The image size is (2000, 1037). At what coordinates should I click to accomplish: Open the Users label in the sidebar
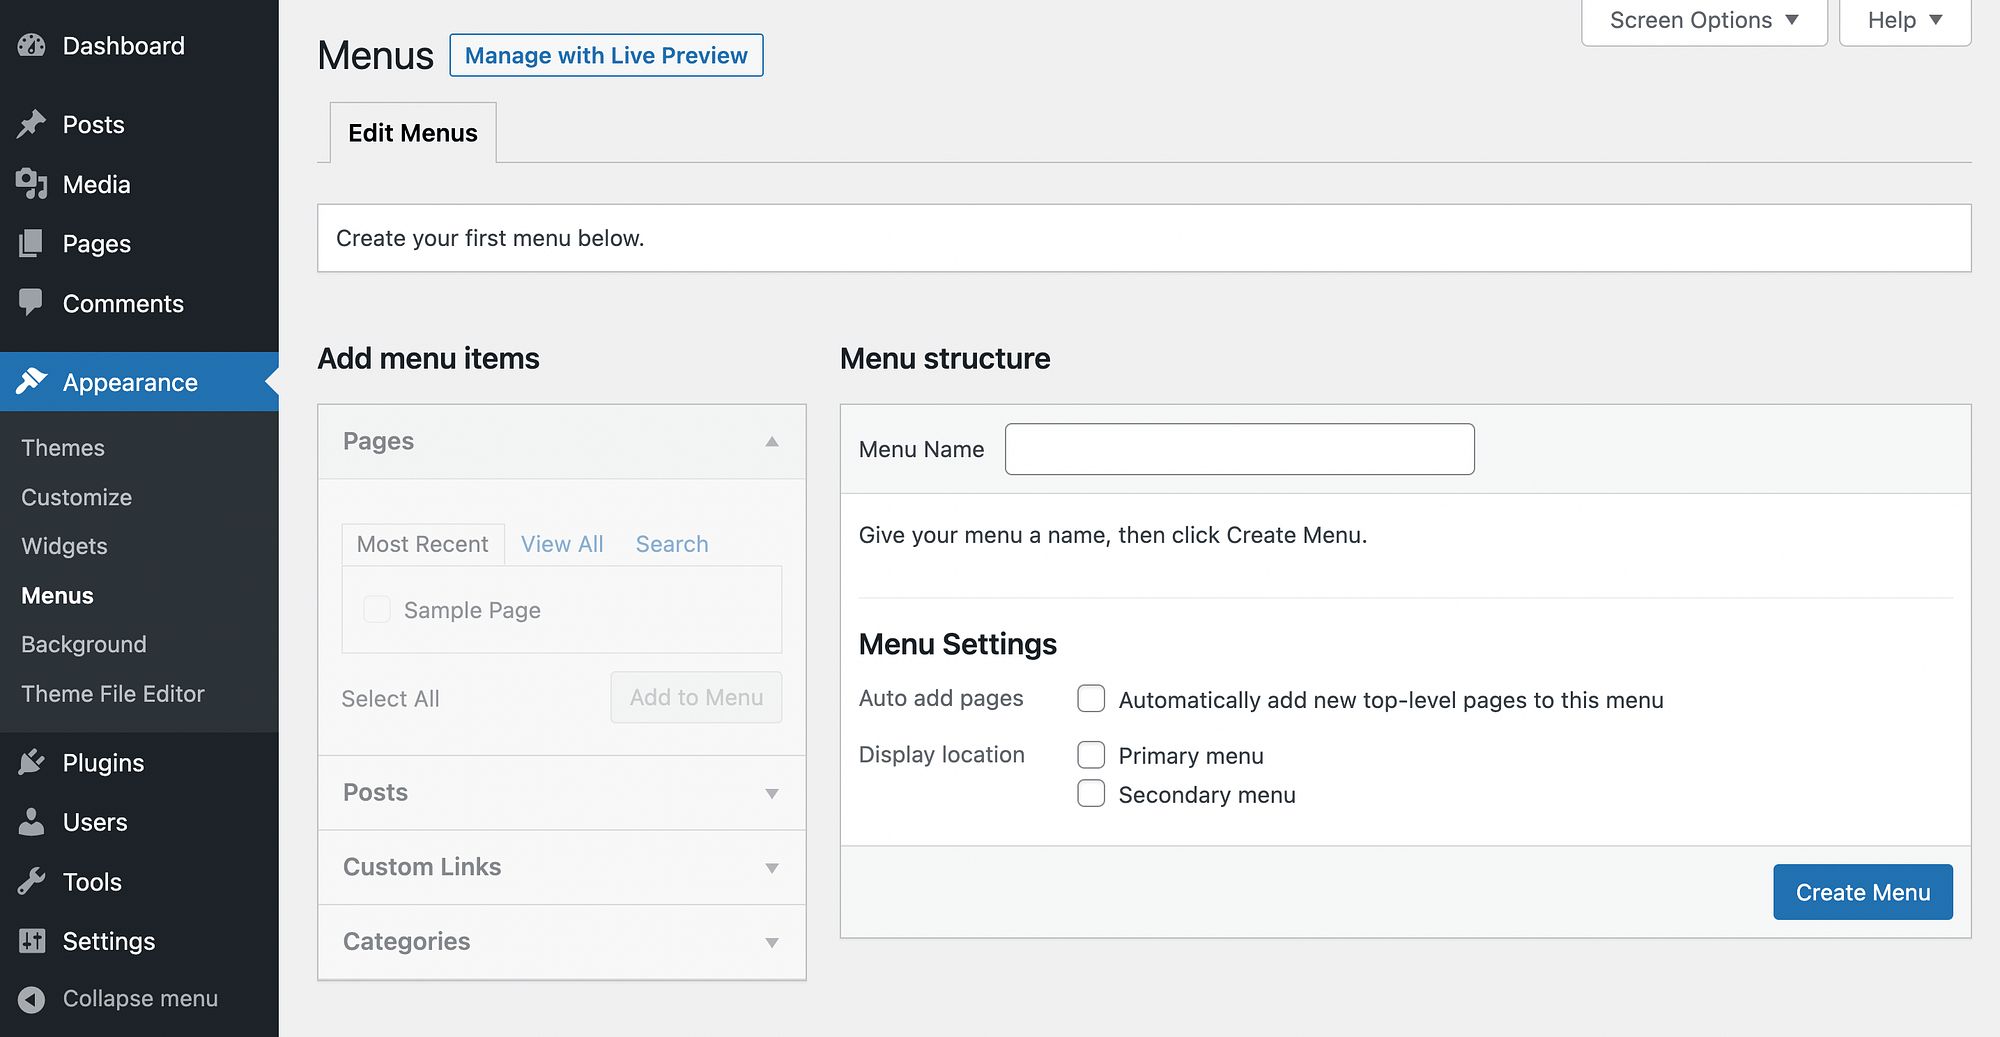coord(95,822)
